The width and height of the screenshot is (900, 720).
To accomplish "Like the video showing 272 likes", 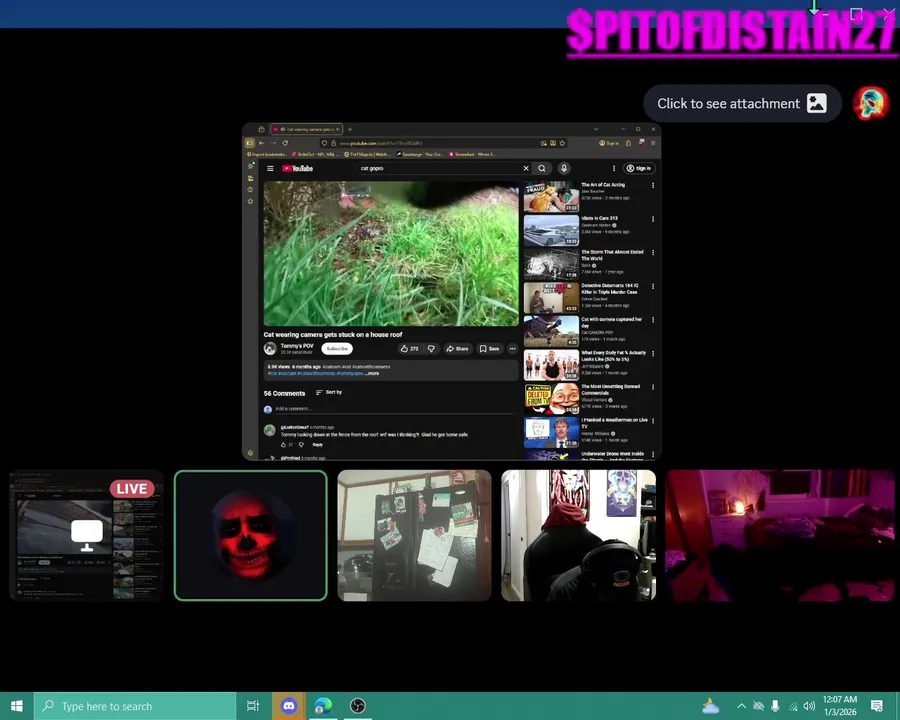I will coord(409,349).
